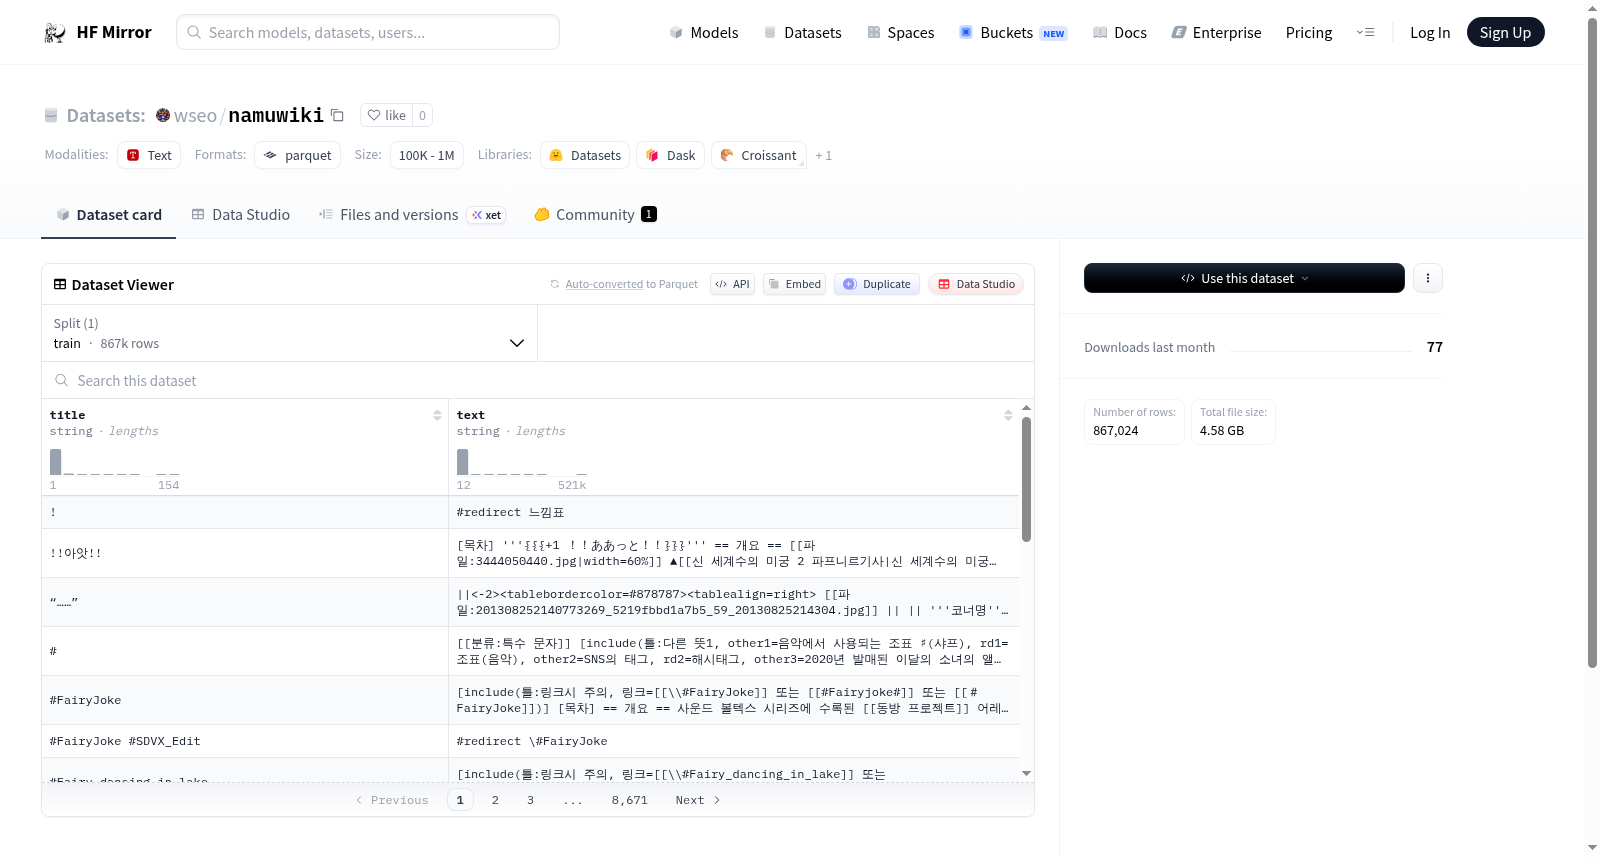Click the cell '#redirect \#FairyJoke'

point(733,741)
